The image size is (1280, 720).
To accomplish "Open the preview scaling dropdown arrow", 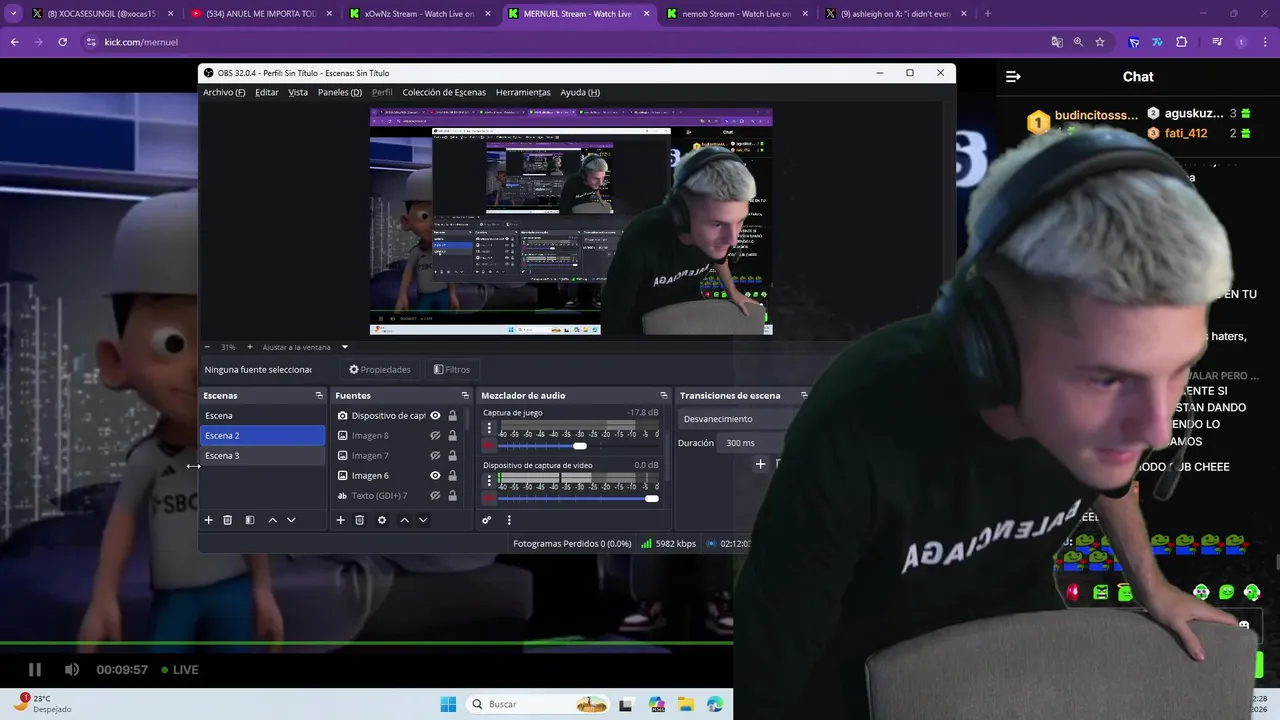I will 345,347.
